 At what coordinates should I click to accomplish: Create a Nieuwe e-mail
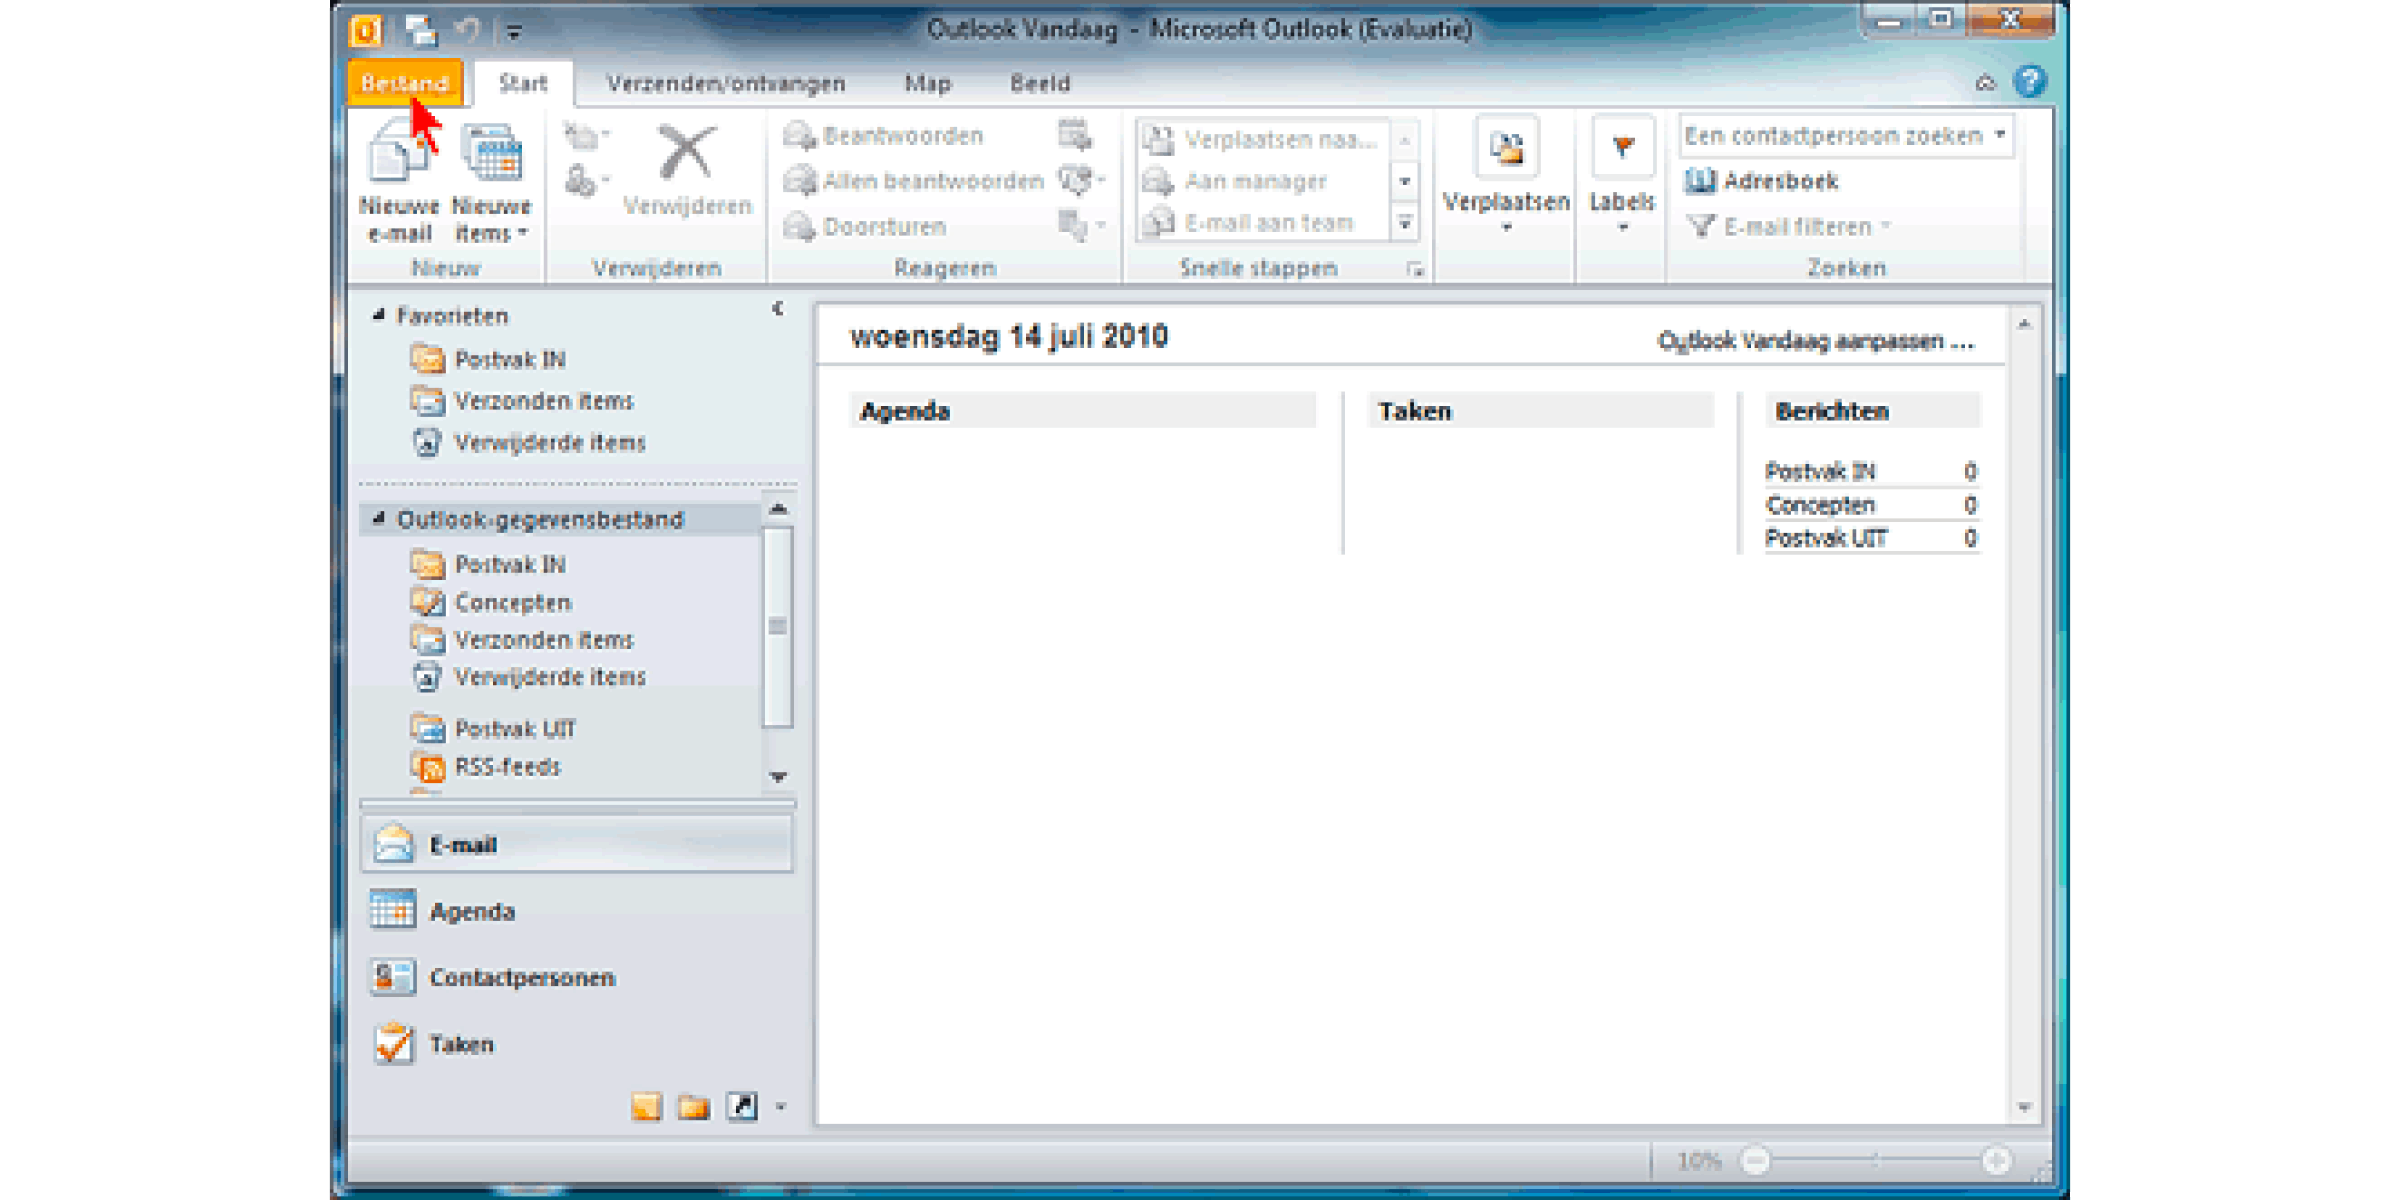[x=399, y=182]
